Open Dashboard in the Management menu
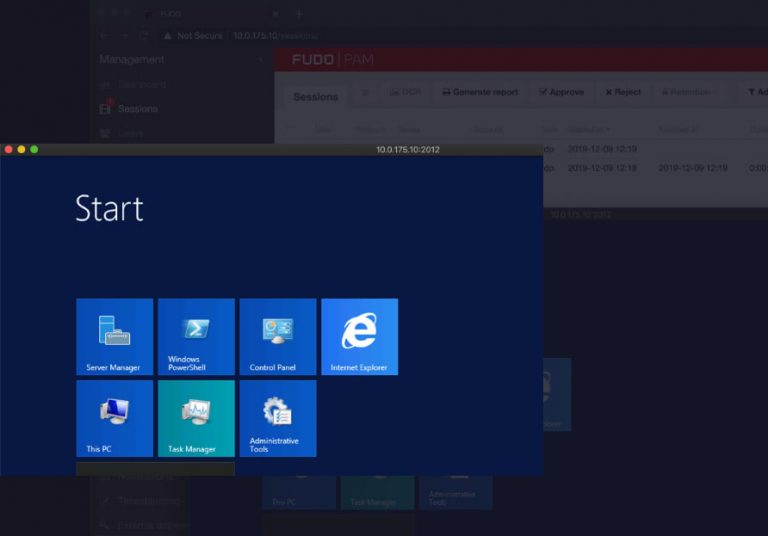 142,85
